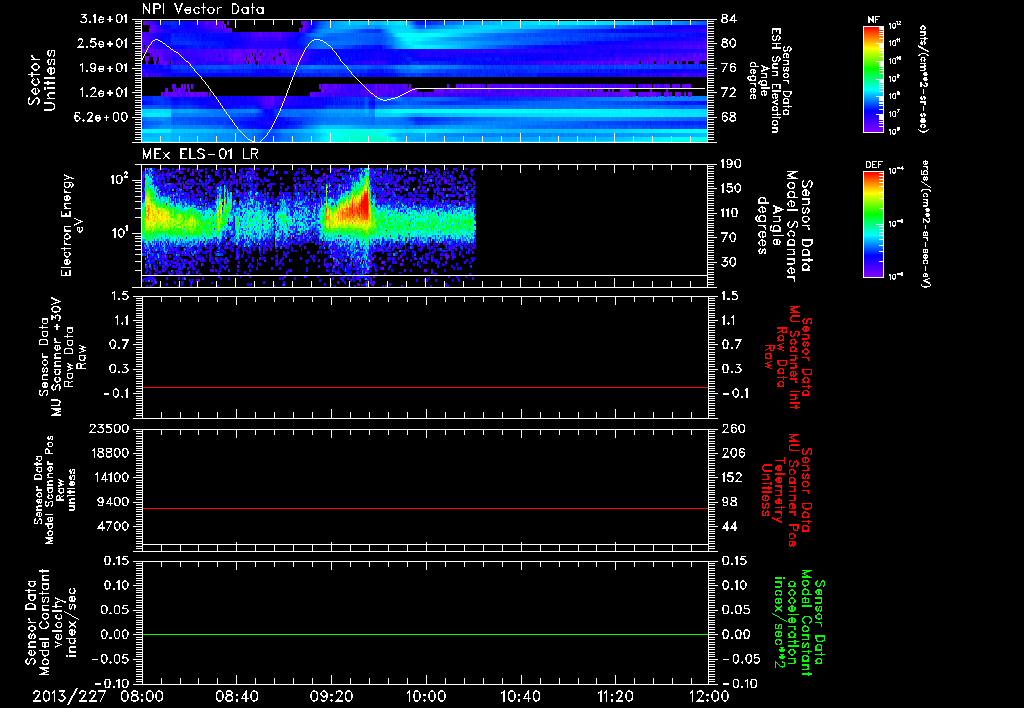Select the NF flux color bar
Image resolution: width=1024 pixels, height=708 pixels.
point(873,80)
